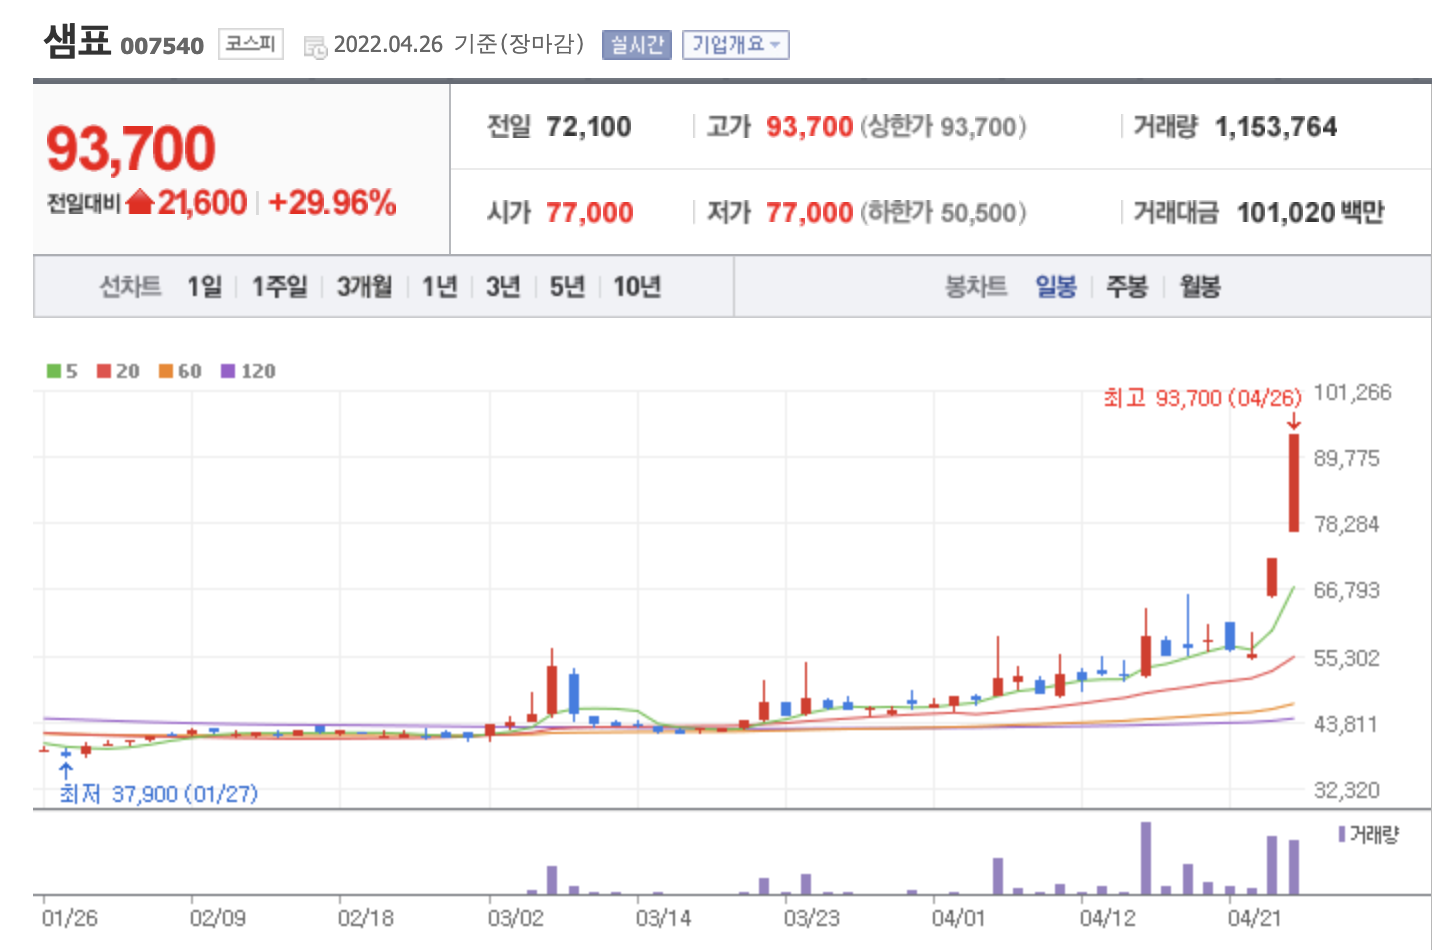Click the green 5-day moving average swatch
Viewport: 1432px width, 950px height.
coord(54,371)
